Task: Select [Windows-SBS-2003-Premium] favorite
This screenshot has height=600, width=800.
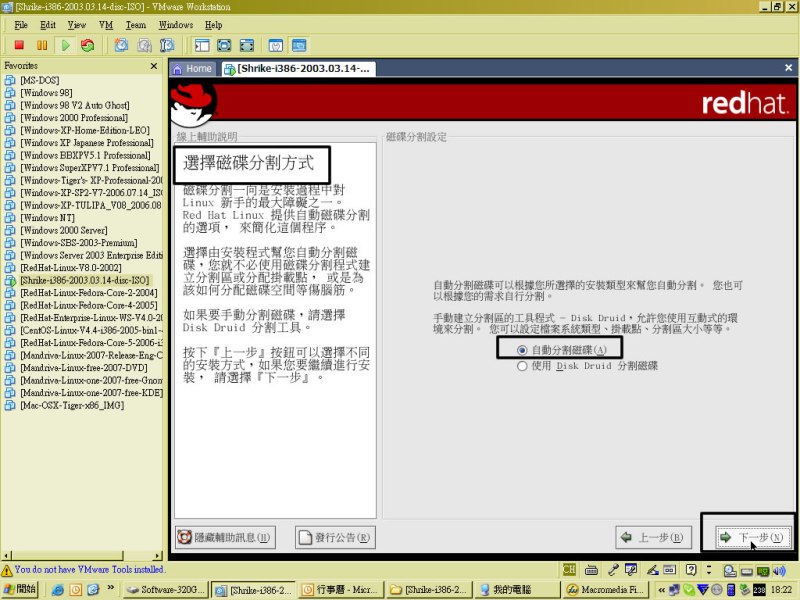Action: click(79, 243)
